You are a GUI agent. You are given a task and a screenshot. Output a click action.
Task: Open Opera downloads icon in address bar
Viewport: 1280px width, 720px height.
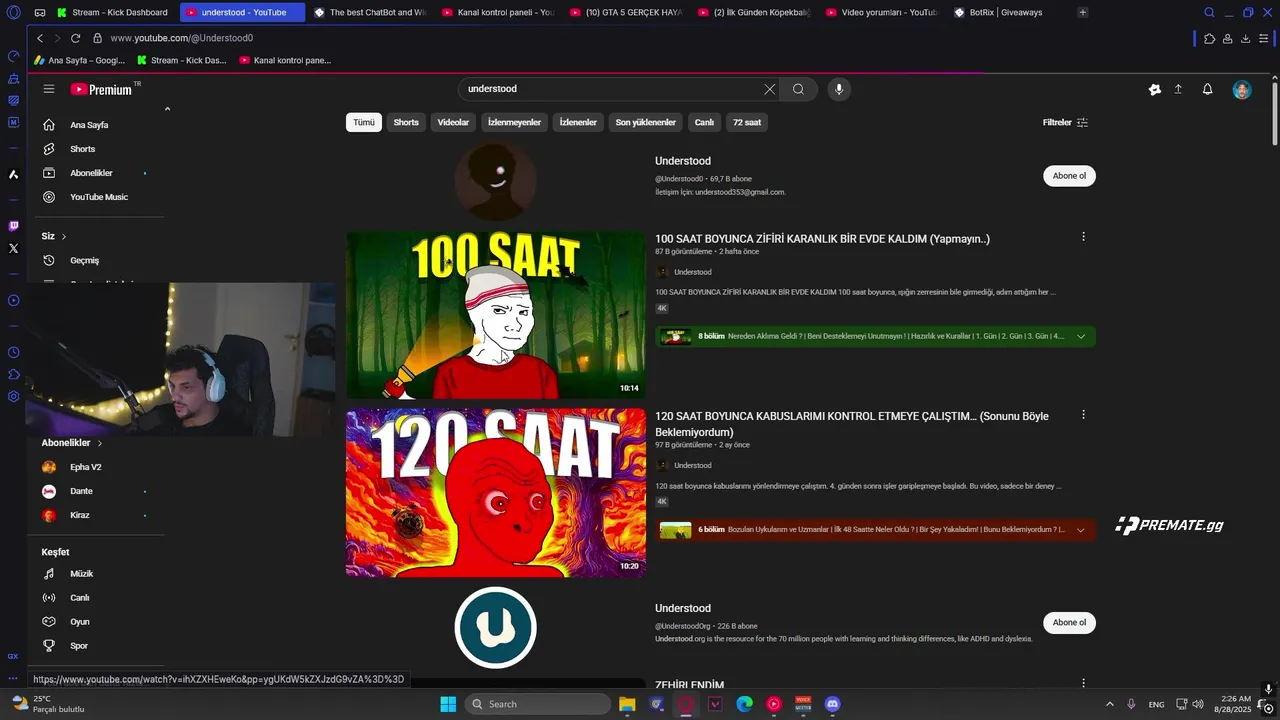1246,38
